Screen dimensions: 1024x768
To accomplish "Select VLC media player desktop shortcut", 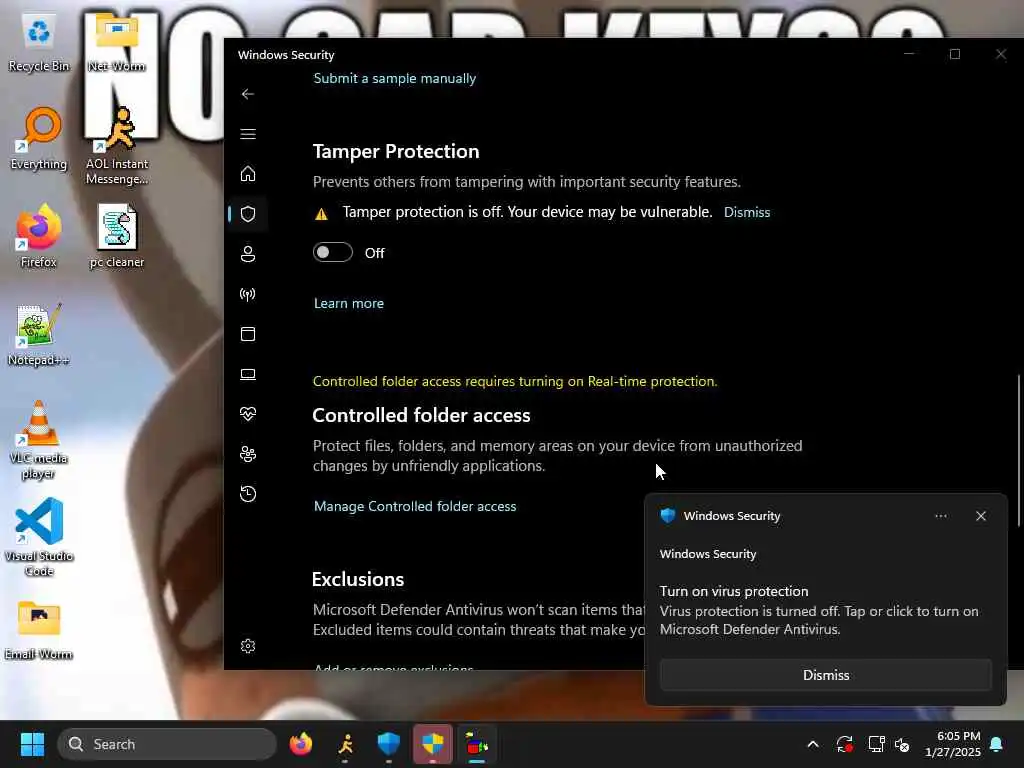I will 39,440.
